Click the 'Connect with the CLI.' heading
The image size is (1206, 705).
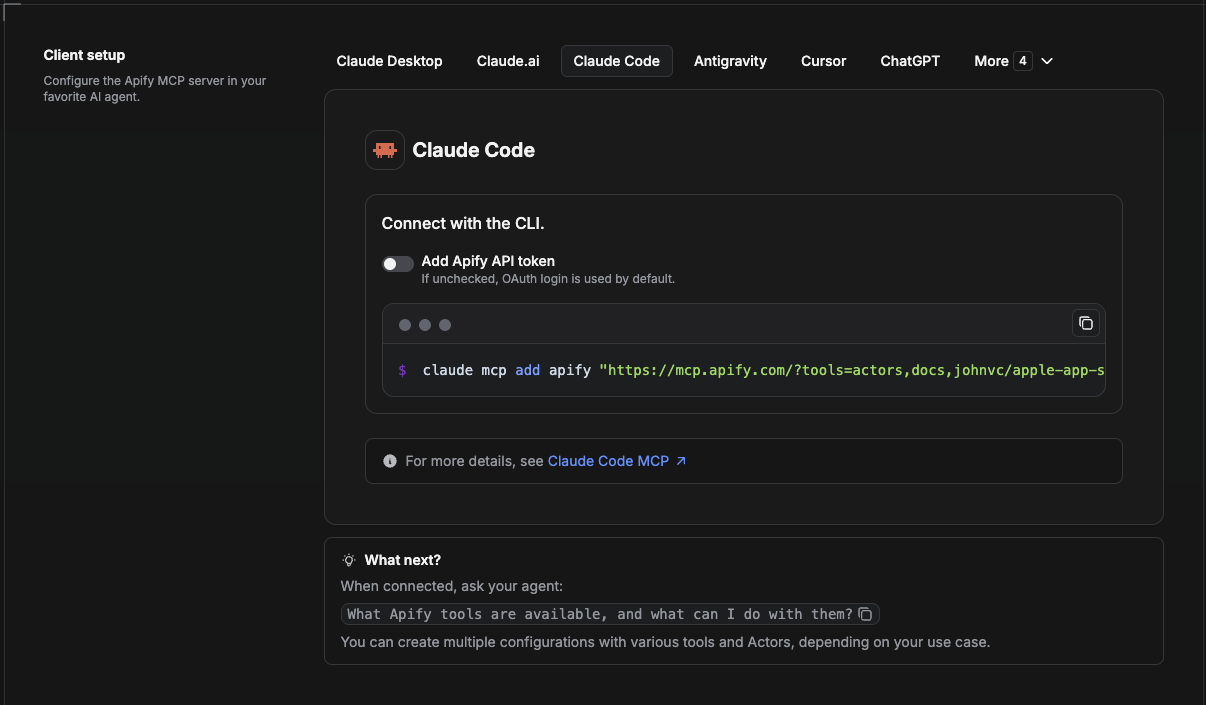coord(463,223)
